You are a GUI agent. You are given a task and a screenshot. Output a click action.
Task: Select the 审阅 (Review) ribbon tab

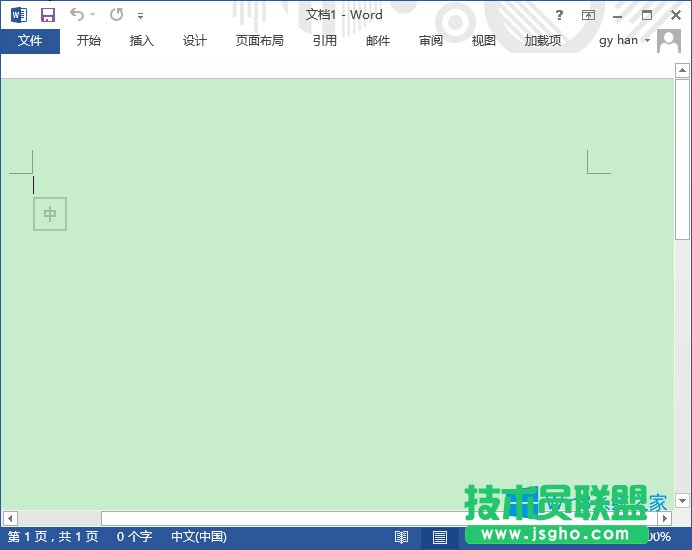click(x=431, y=41)
